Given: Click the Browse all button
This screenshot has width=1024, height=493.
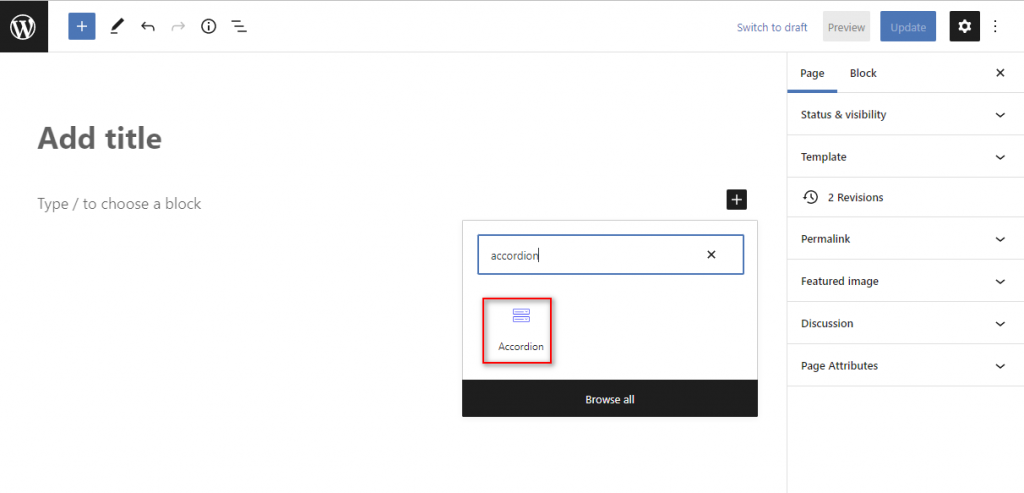Looking at the screenshot, I should click(610, 399).
